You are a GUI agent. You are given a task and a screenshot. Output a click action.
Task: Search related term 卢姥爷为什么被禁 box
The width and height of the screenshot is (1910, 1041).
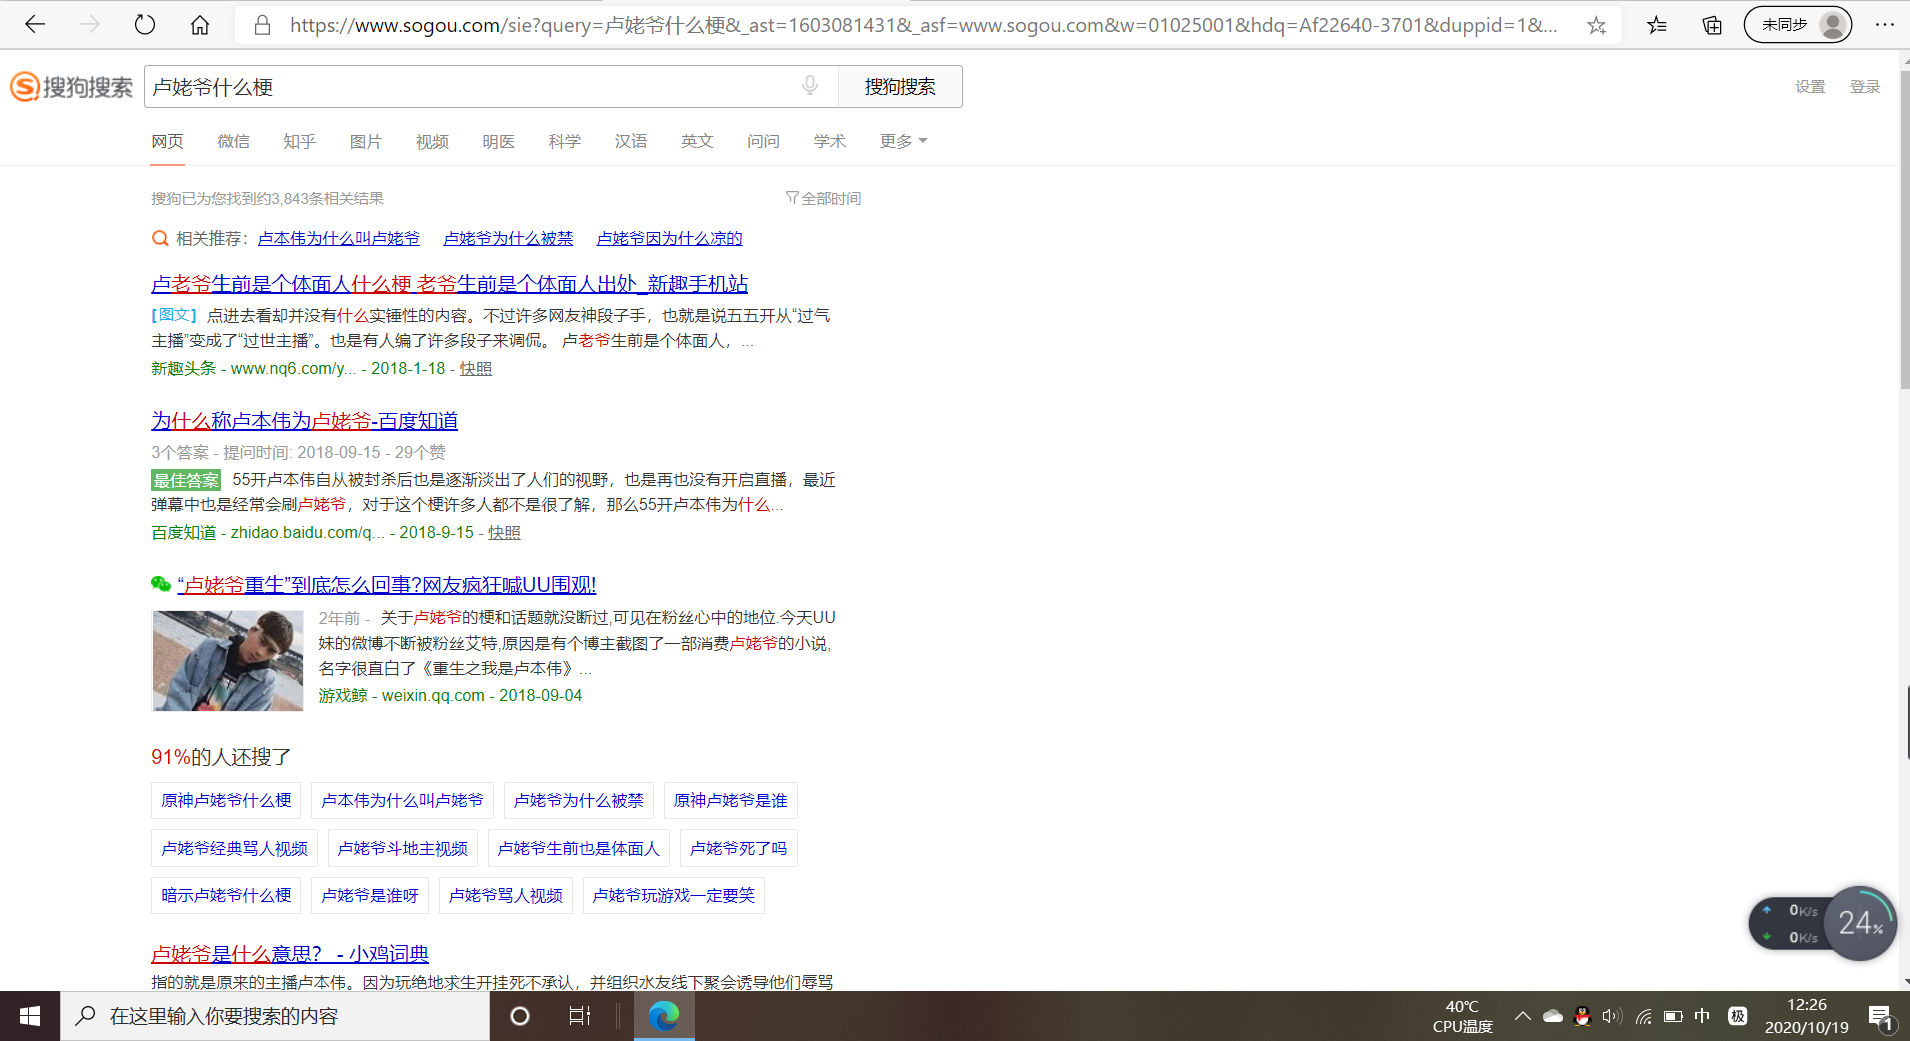pyautogui.click(x=579, y=800)
